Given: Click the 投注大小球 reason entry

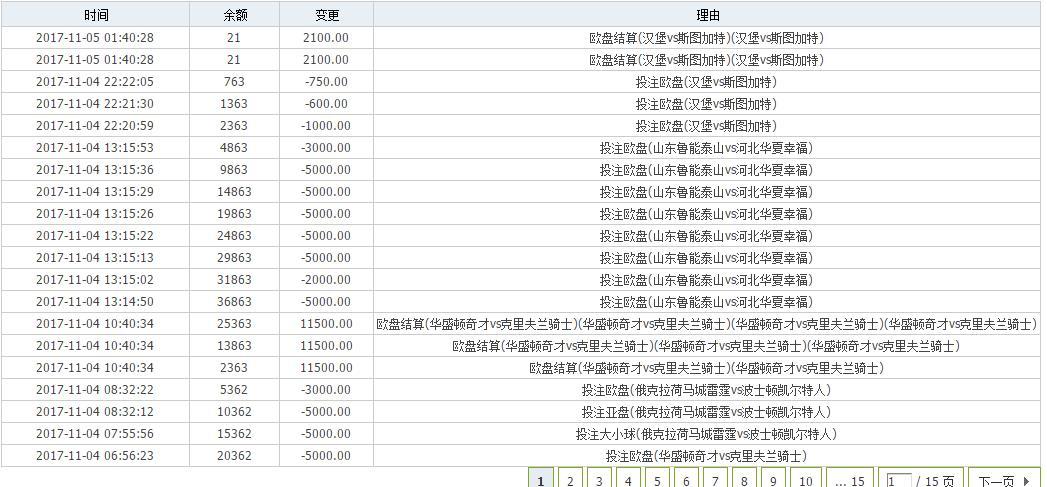Looking at the screenshot, I should (706, 434).
